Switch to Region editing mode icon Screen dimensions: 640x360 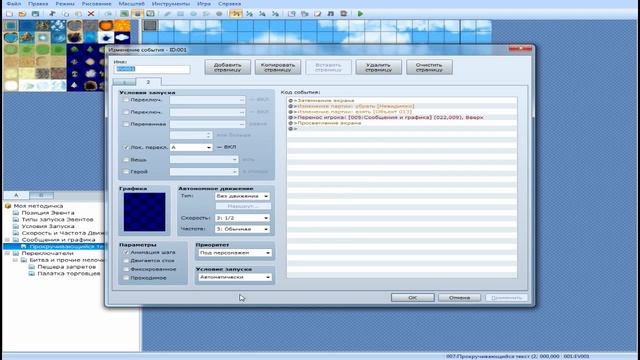click(x=151, y=13)
